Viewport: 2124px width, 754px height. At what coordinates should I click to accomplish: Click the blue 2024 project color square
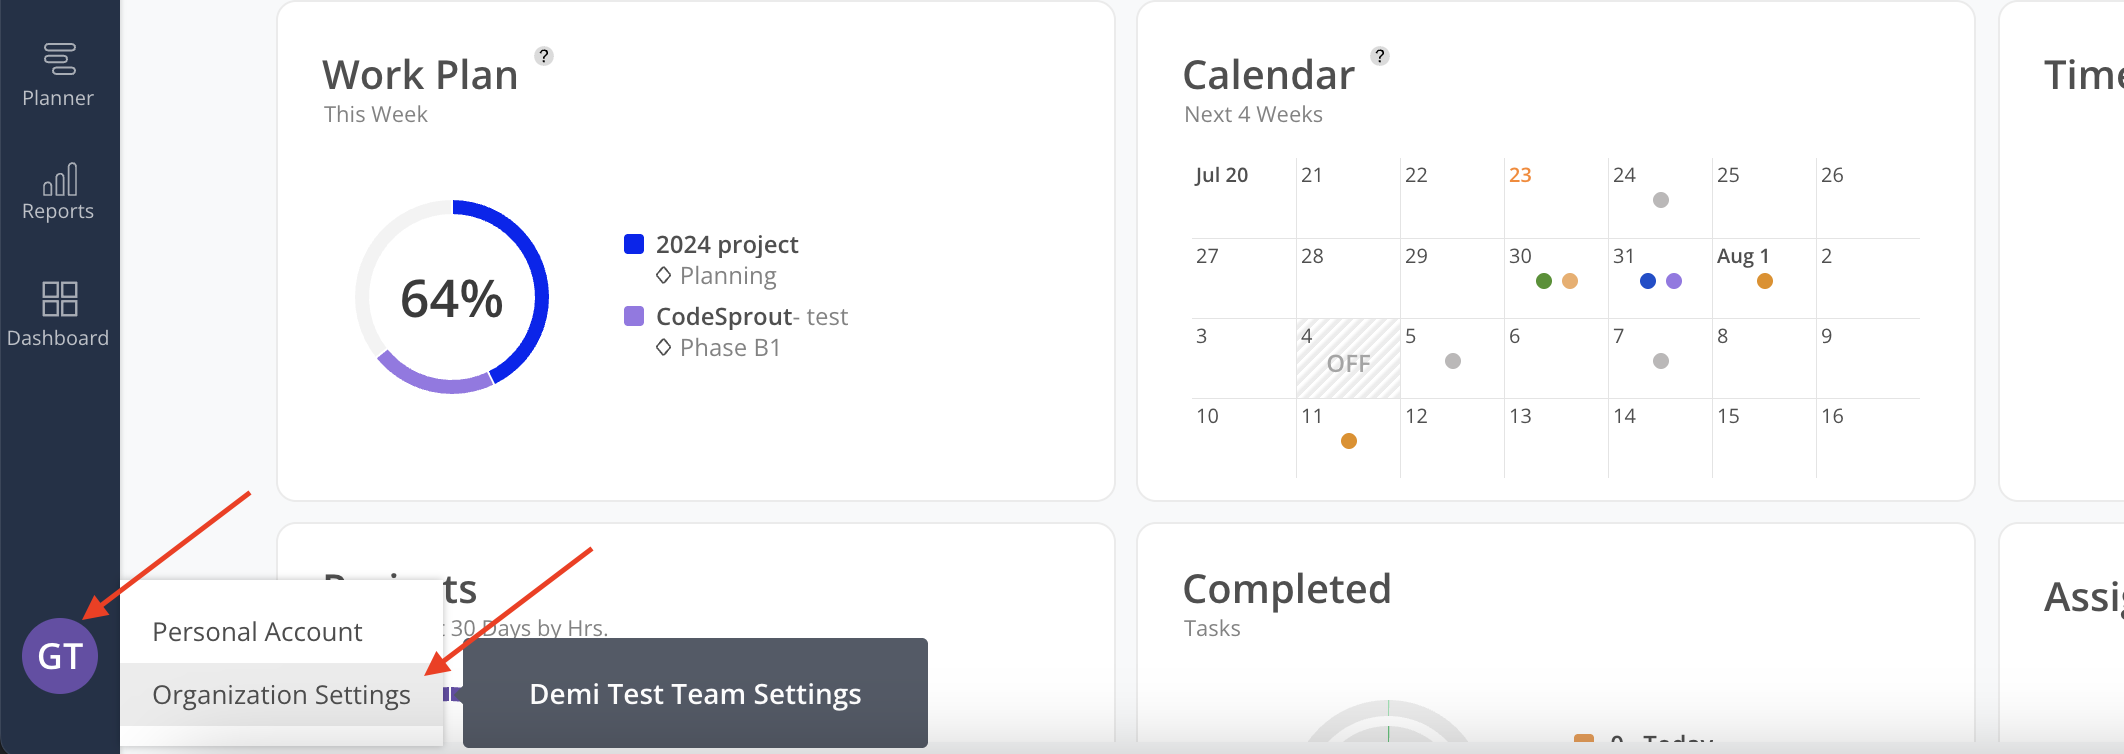coord(634,244)
